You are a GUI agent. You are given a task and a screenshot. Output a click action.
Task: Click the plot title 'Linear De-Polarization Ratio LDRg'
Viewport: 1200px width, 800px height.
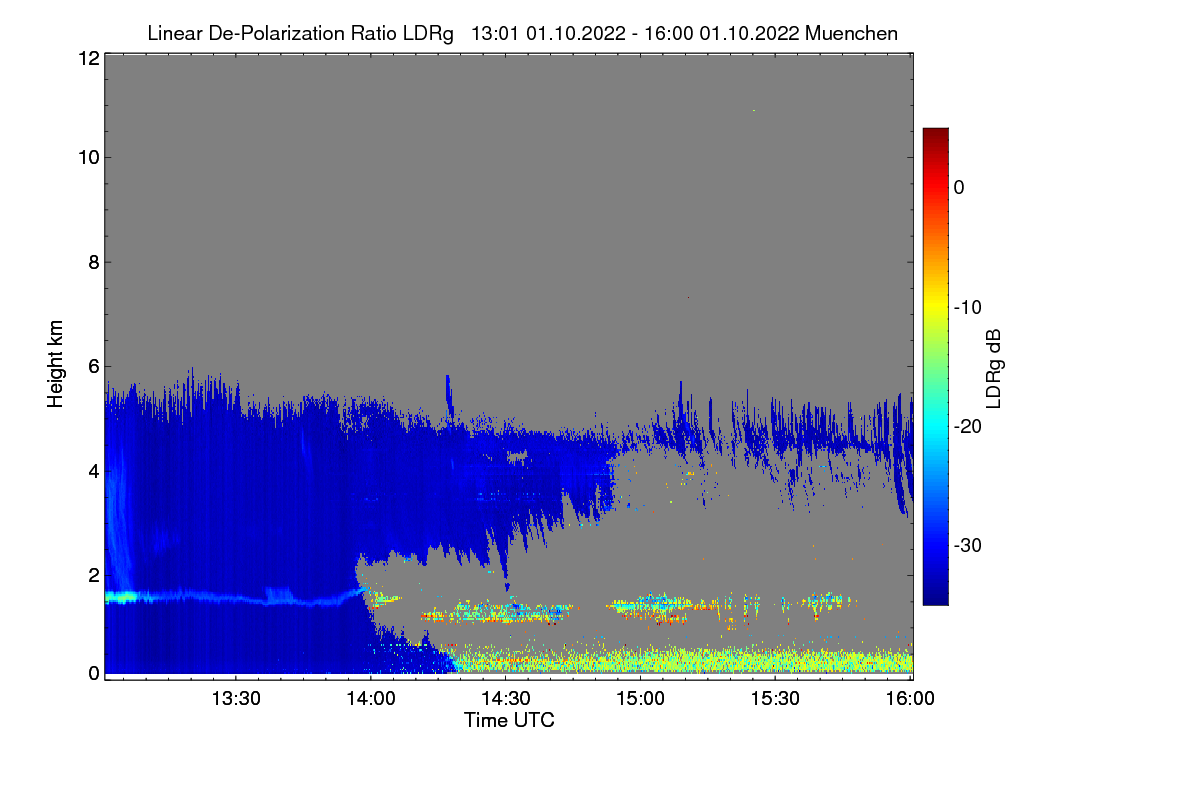click(300, 33)
